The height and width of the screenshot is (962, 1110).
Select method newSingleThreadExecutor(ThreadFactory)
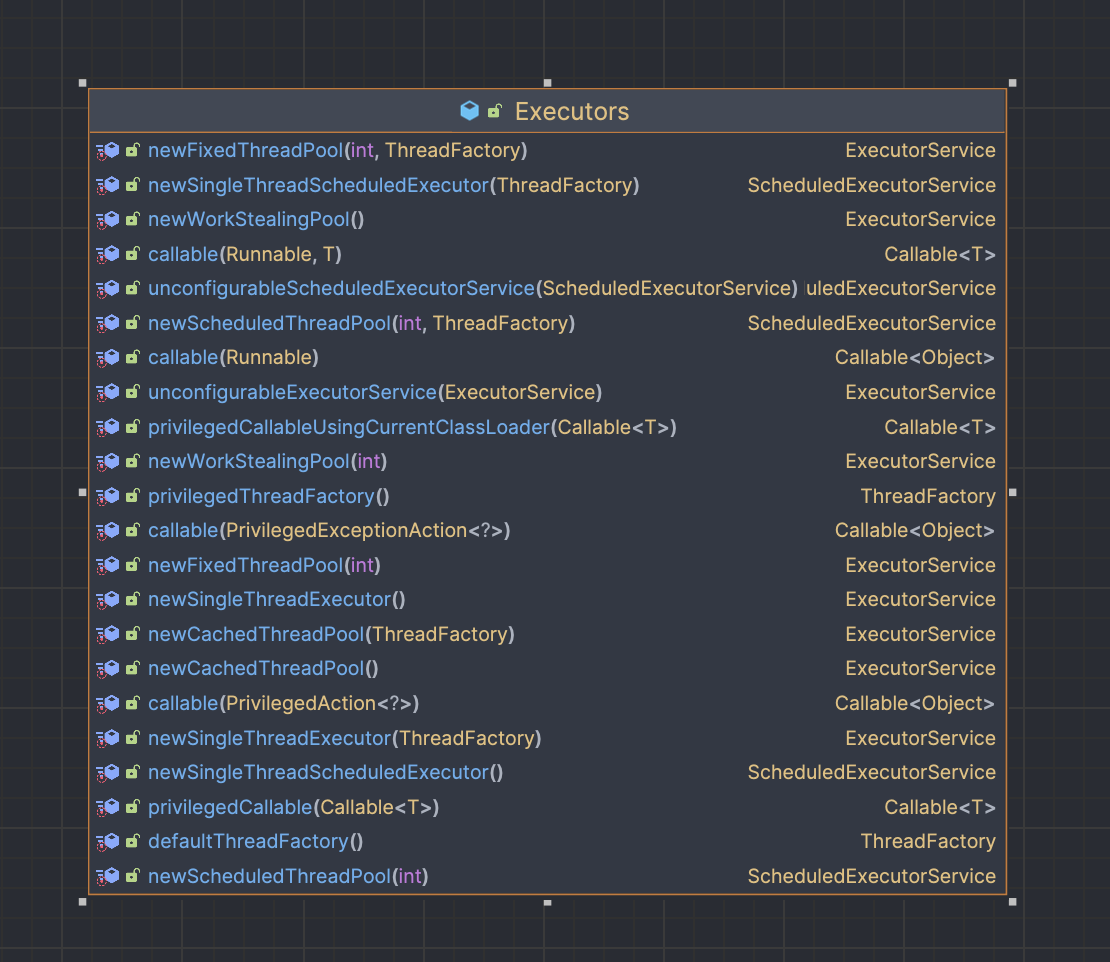pyautogui.click(x=345, y=738)
